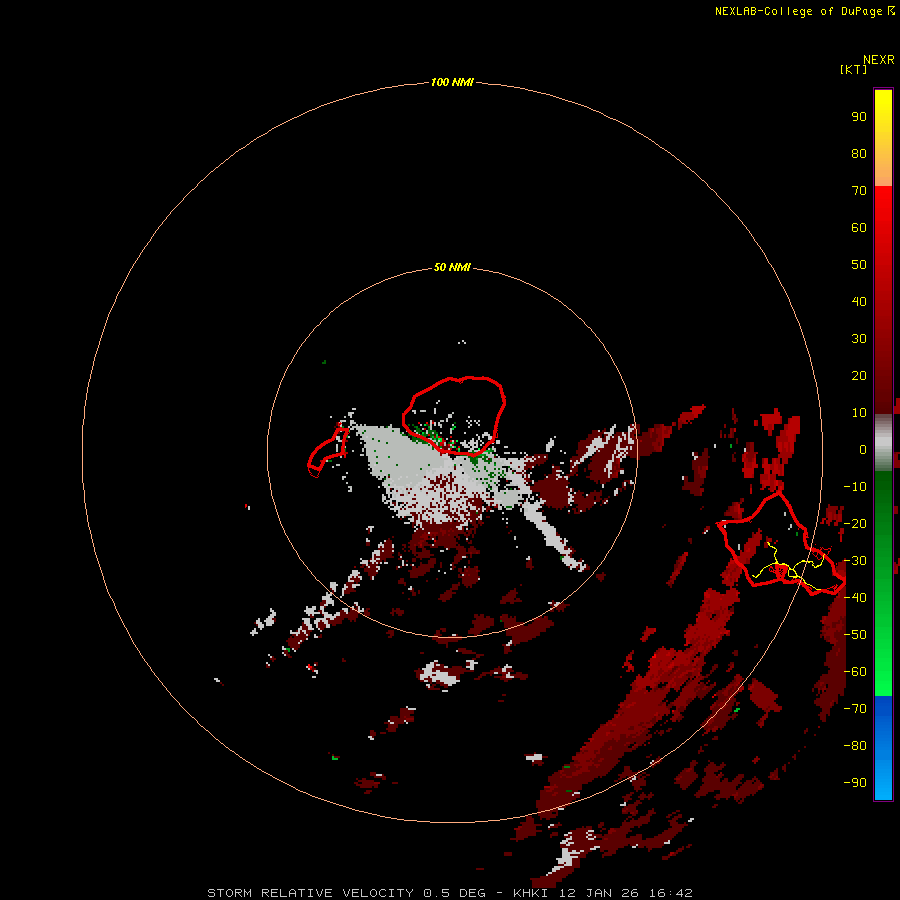
Task: Click the -40 value on the velocity scale
Action: point(855,598)
